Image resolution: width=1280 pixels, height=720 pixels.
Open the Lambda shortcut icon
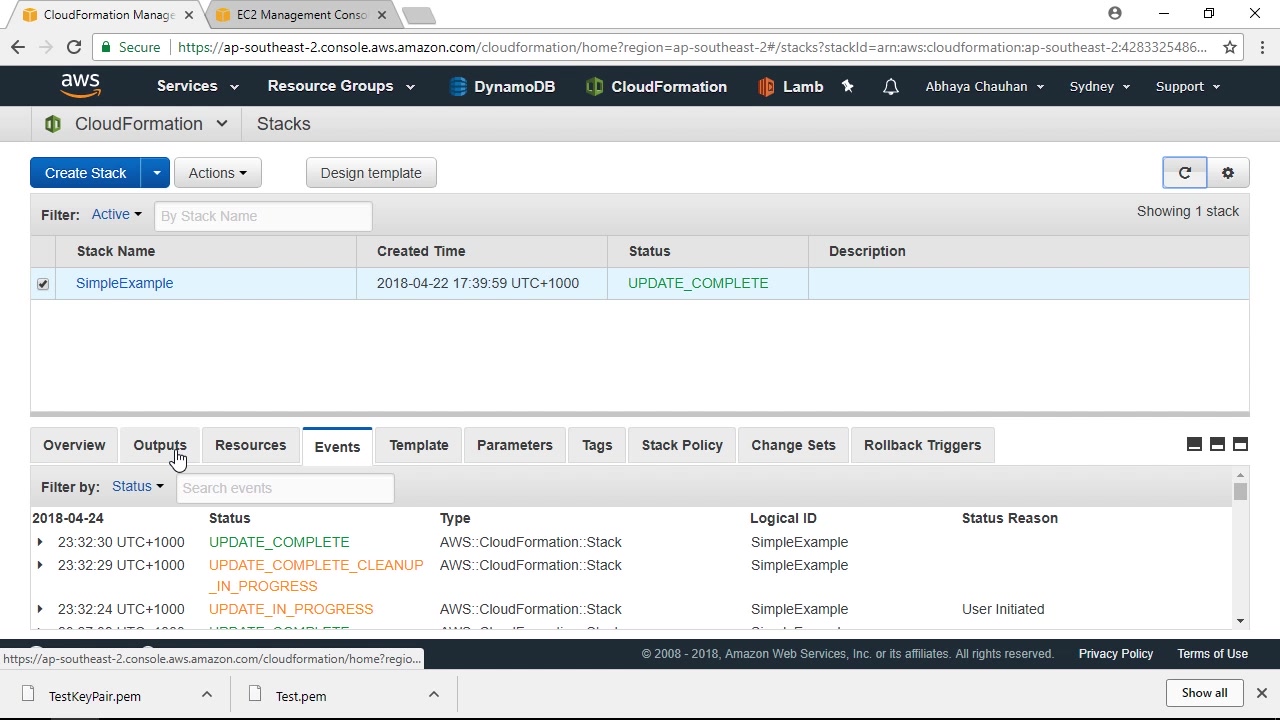coord(766,87)
